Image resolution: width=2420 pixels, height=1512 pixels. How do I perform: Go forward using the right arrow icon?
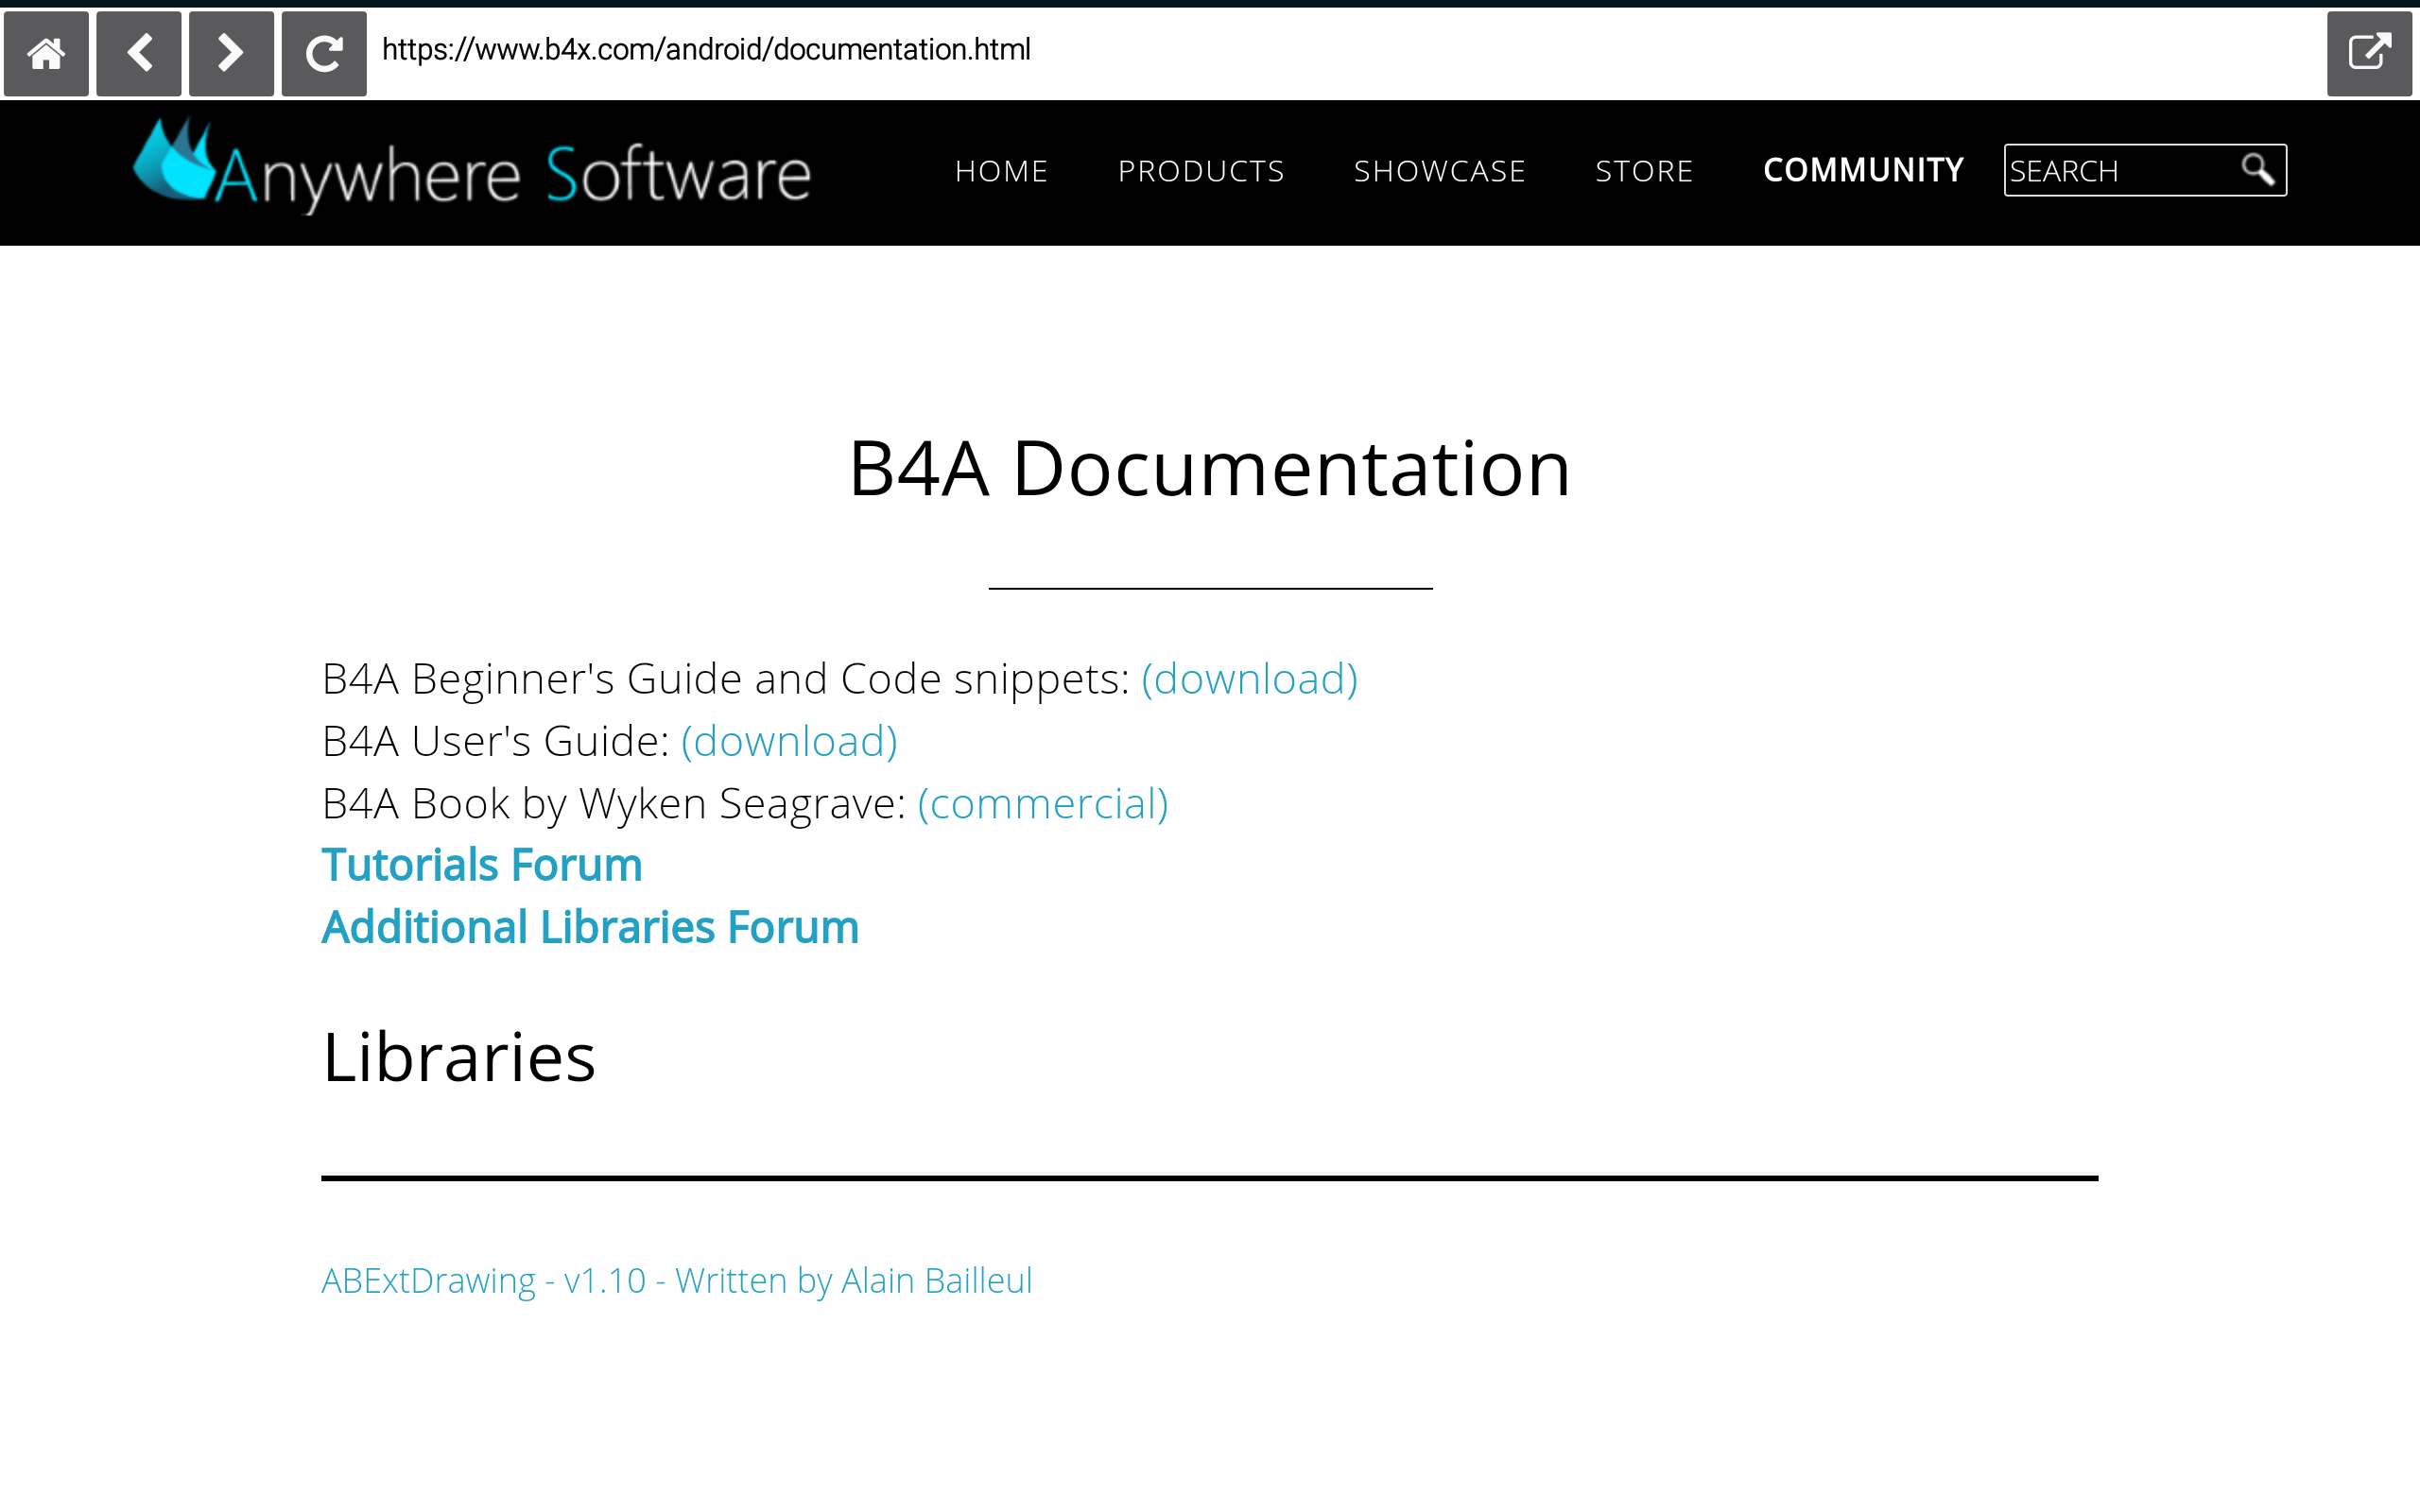point(231,53)
